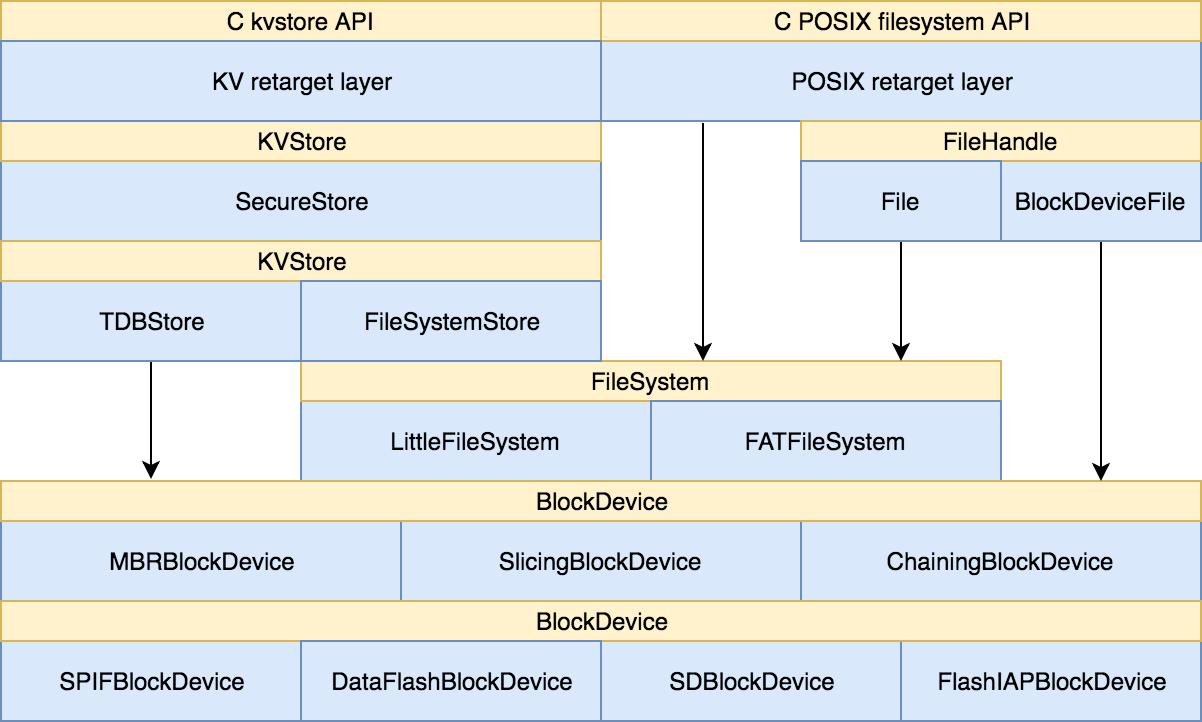This screenshot has height=722, width=1202.
Task: Click the SDBlockDevice block
Action: click(x=751, y=681)
